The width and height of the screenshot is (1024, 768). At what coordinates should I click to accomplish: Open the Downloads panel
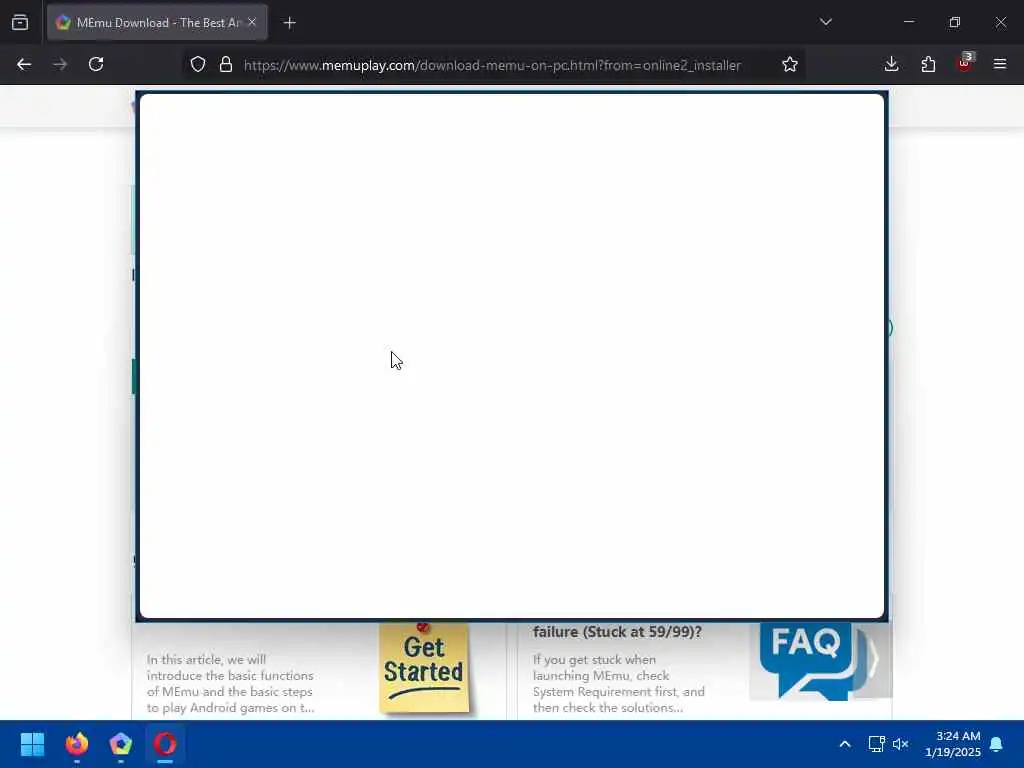pyautogui.click(x=891, y=64)
